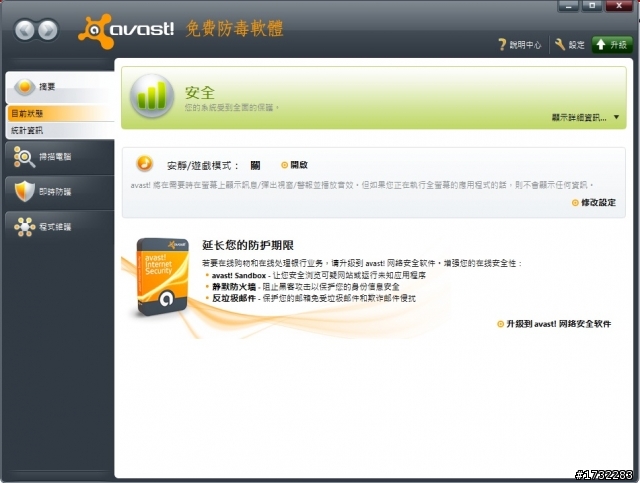This screenshot has width=640, height=483.
Task: Maximize the avast window
Action: coord(592,6)
